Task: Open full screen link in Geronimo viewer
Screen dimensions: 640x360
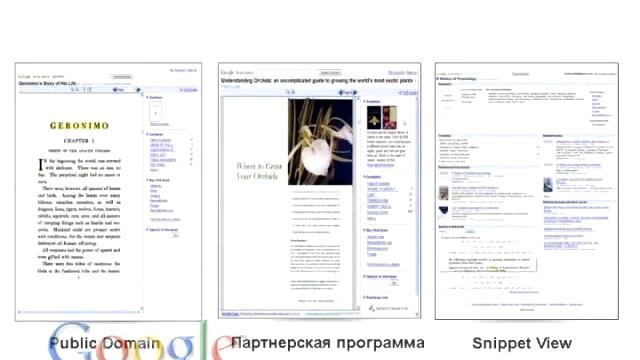Action: 189,90
